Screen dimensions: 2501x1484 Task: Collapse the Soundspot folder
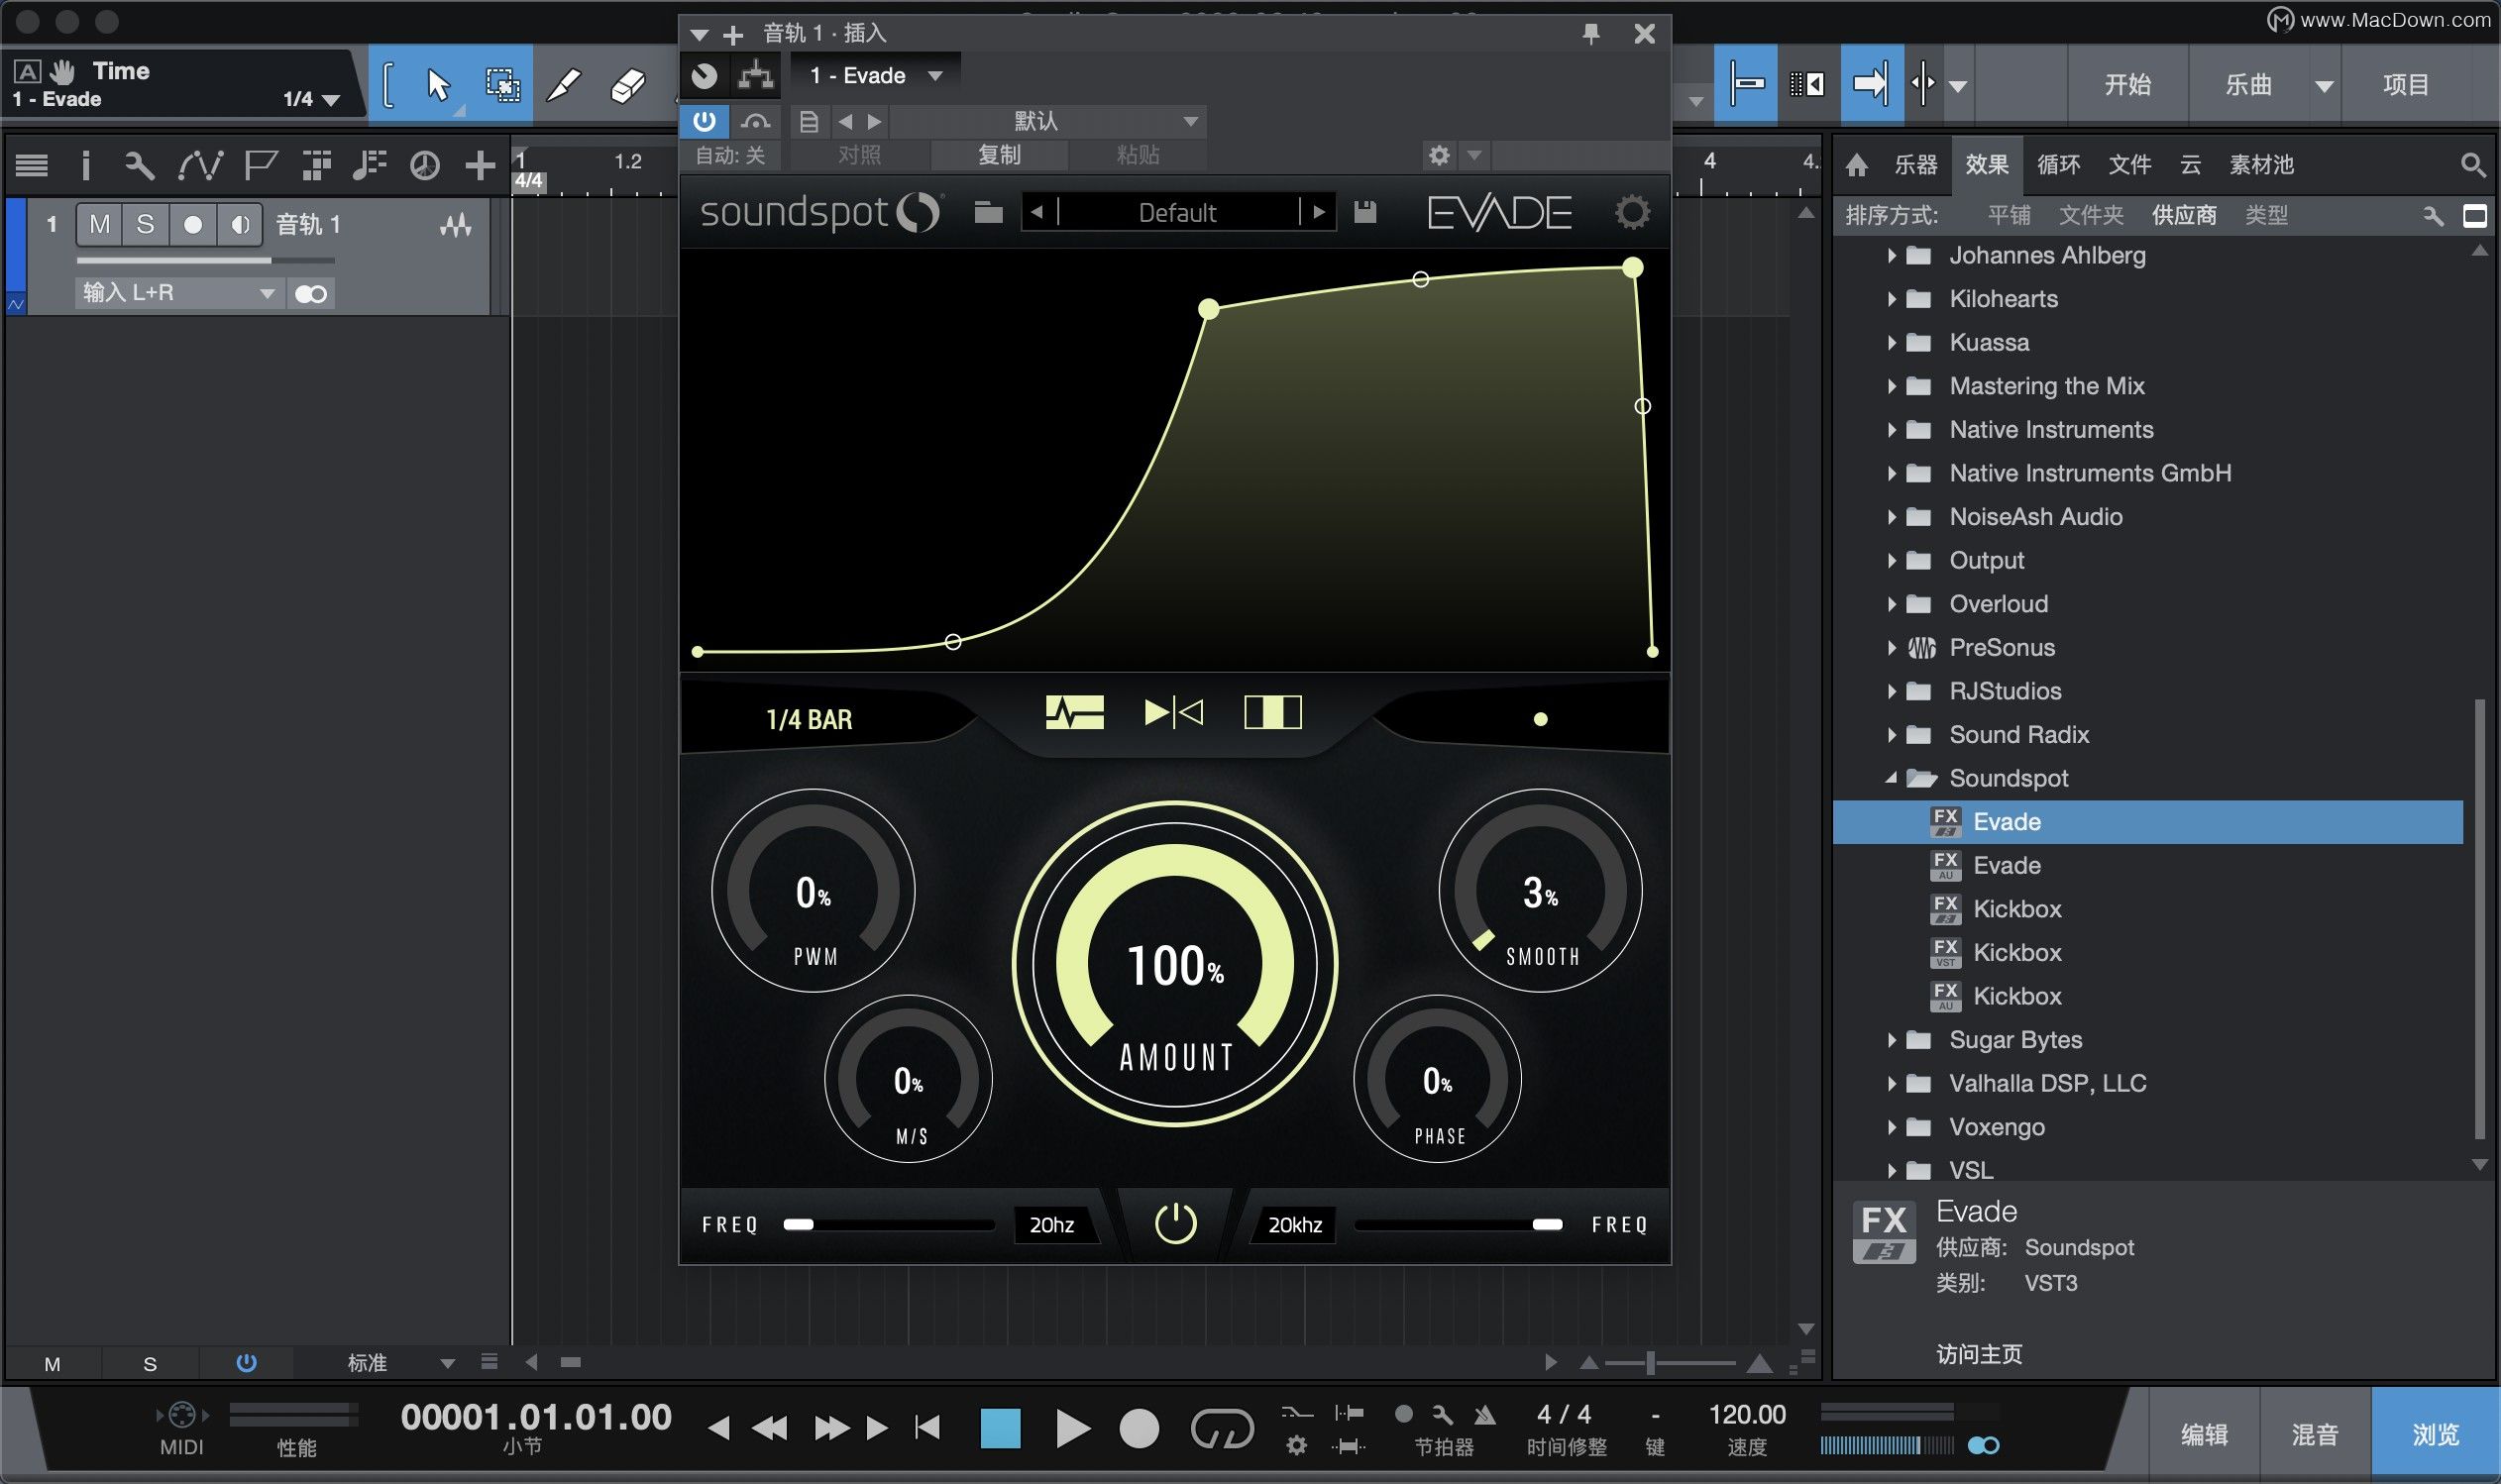[x=1891, y=778]
